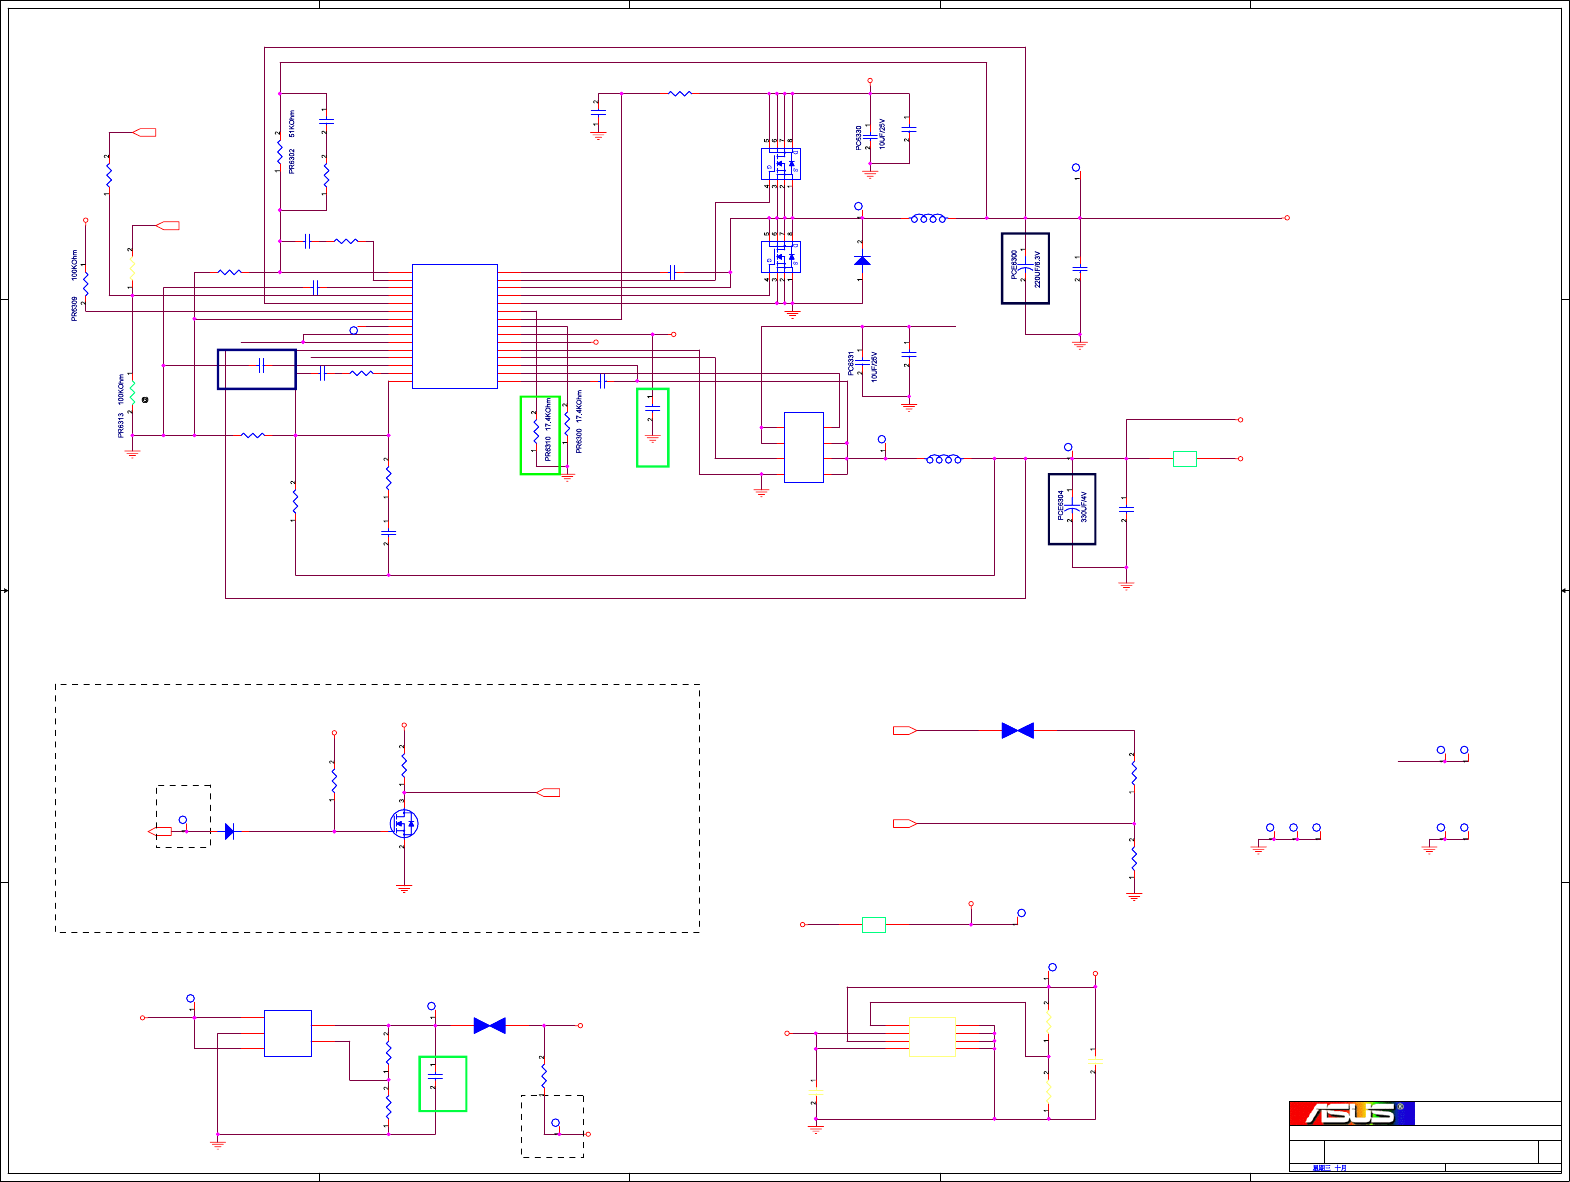This screenshot has width=1570, height=1182.
Task: Click the PC6331 reference label
Action: pyautogui.click(x=851, y=364)
